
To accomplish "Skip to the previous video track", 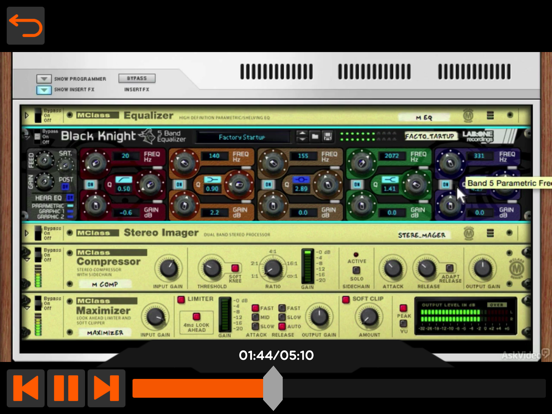I will (x=26, y=388).
